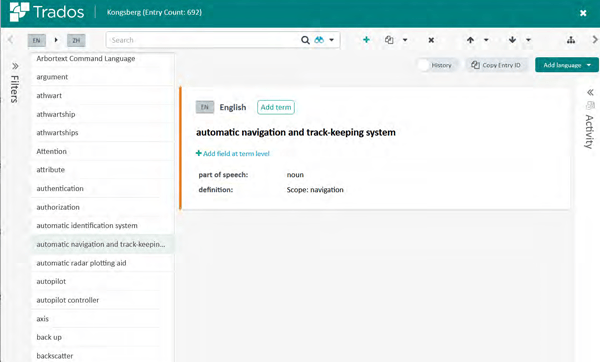The image size is (600, 362).
Task: Select the back up entry
Action: [x=103, y=338]
